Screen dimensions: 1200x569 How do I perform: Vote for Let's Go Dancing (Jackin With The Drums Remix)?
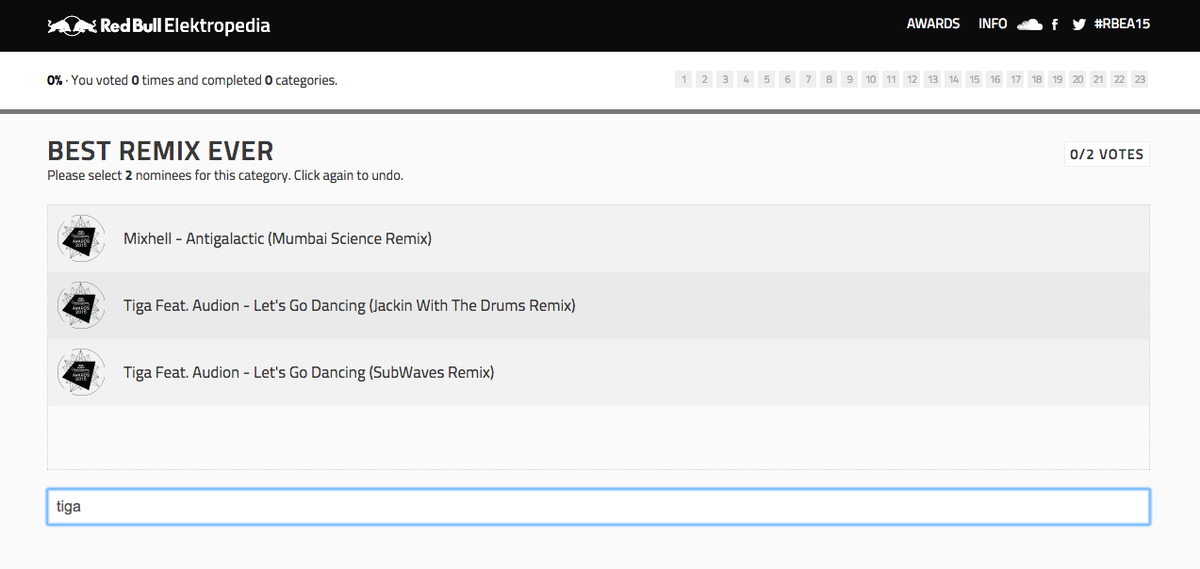pyautogui.click(x=598, y=306)
